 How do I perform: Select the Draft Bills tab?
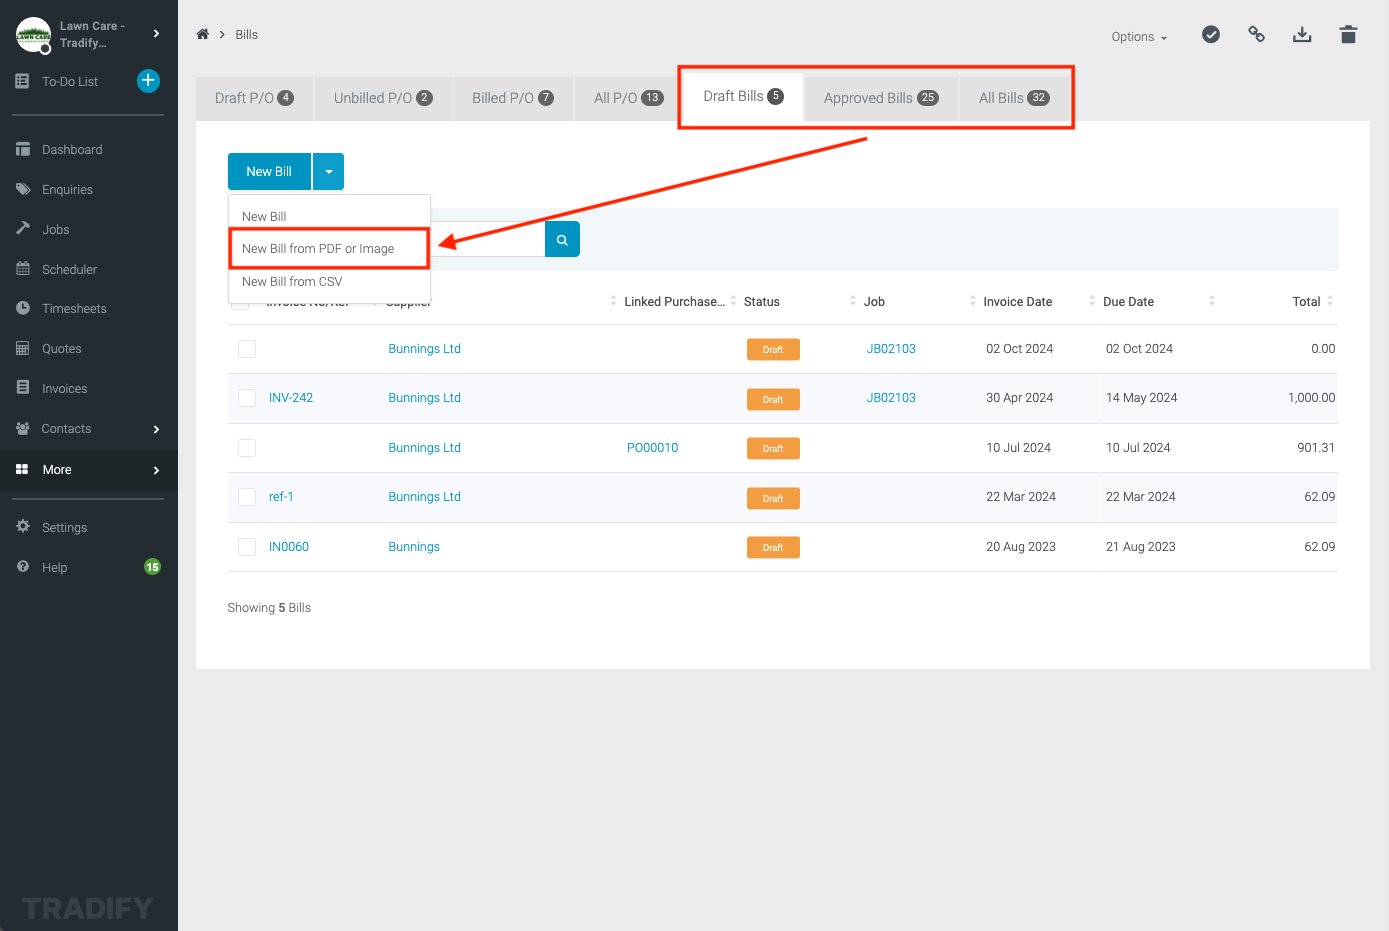pyautogui.click(x=743, y=96)
